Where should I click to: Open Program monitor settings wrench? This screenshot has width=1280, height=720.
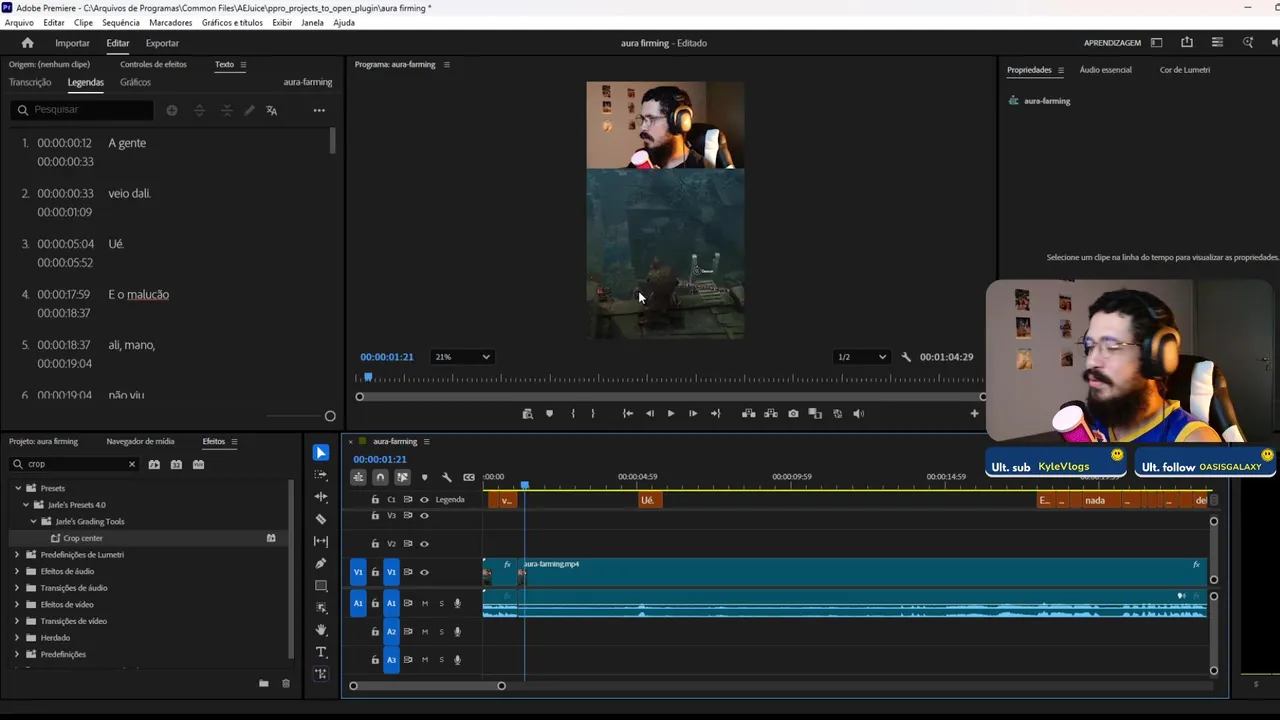click(x=906, y=357)
